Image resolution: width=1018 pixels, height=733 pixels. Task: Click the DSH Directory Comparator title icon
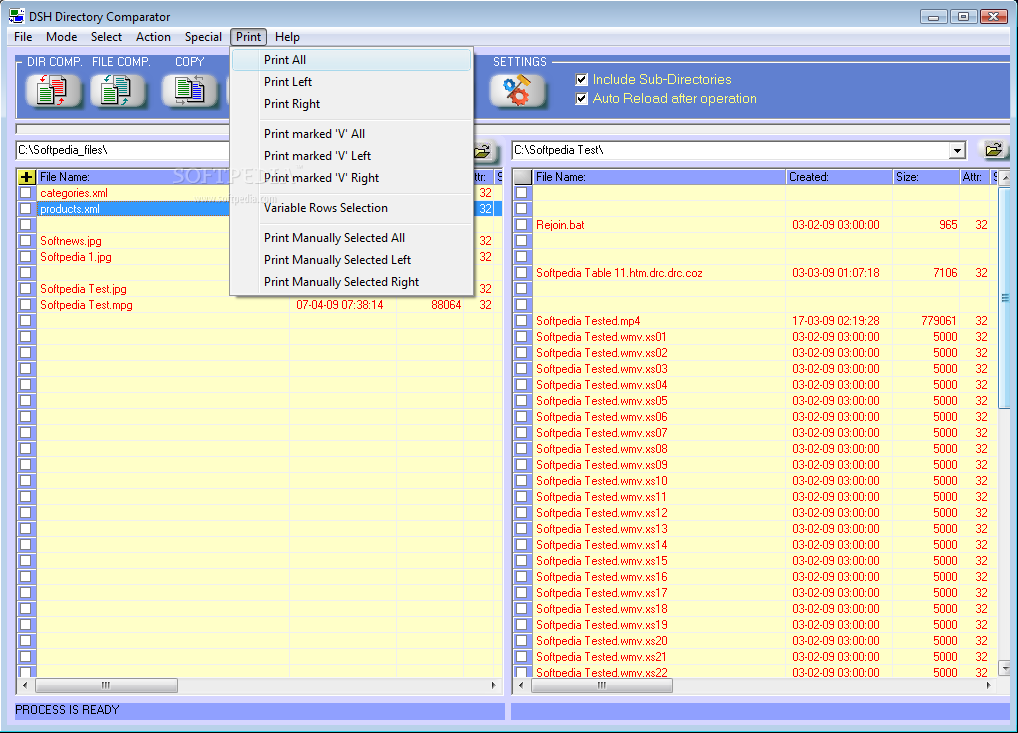(17, 16)
